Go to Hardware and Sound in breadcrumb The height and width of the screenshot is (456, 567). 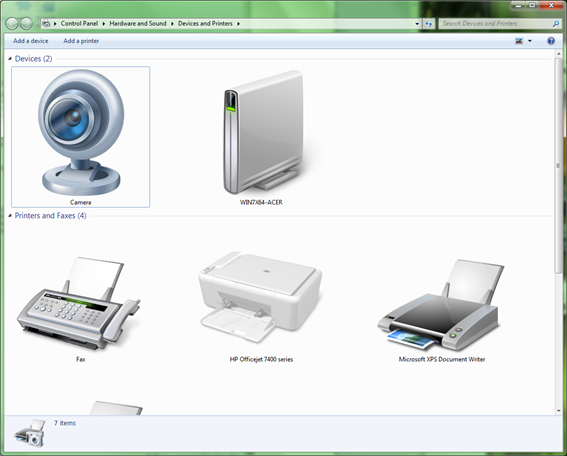138,24
